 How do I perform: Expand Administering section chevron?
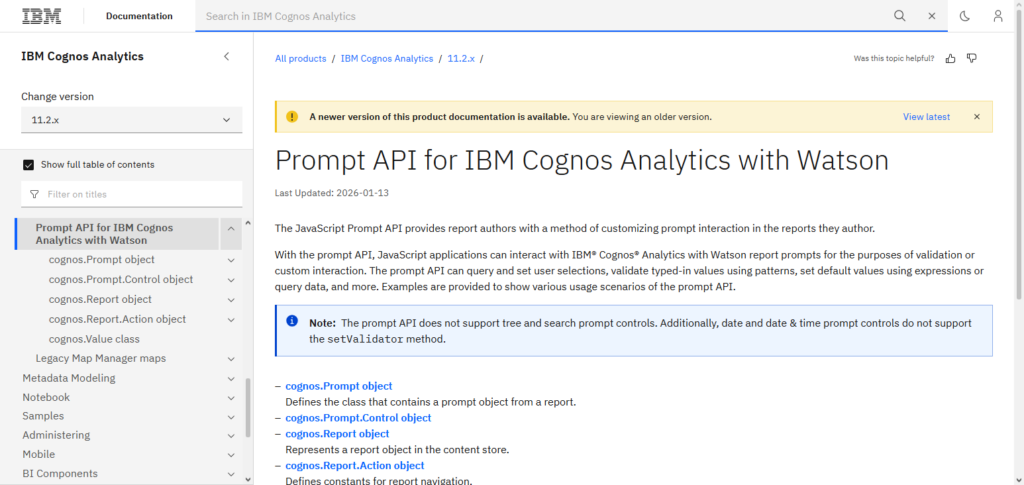click(x=231, y=435)
